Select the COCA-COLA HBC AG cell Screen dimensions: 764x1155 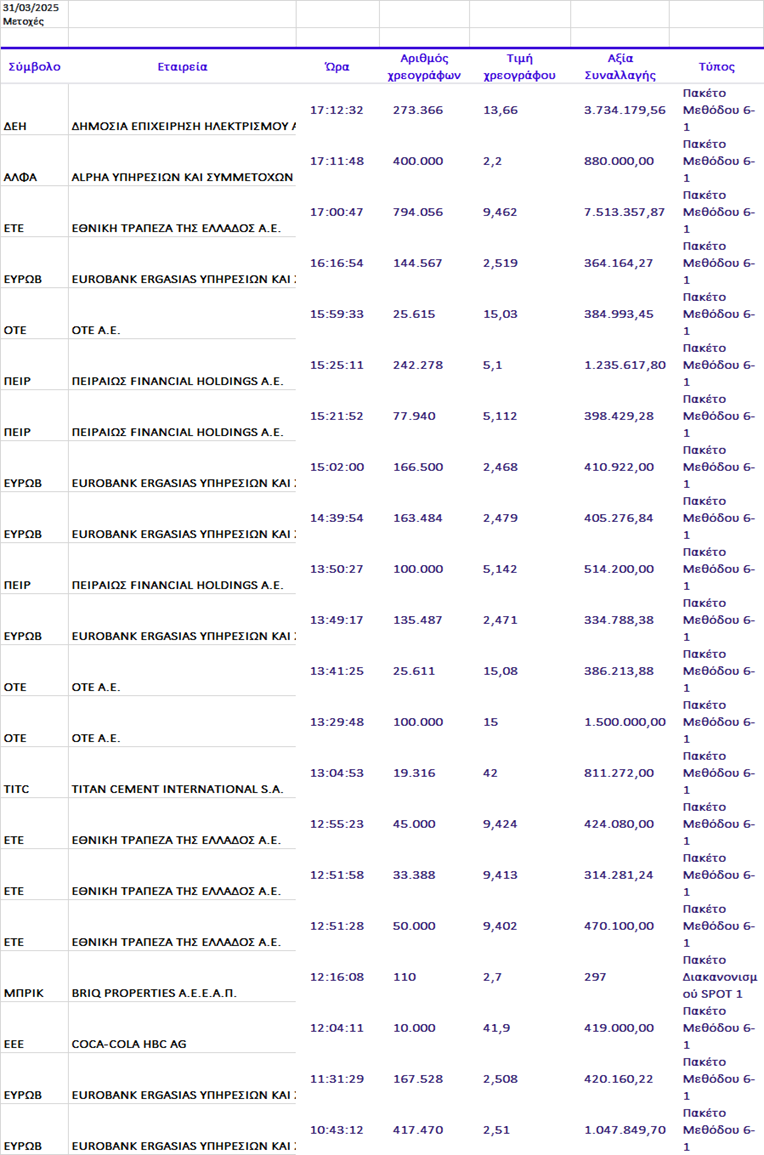[x=129, y=1044]
